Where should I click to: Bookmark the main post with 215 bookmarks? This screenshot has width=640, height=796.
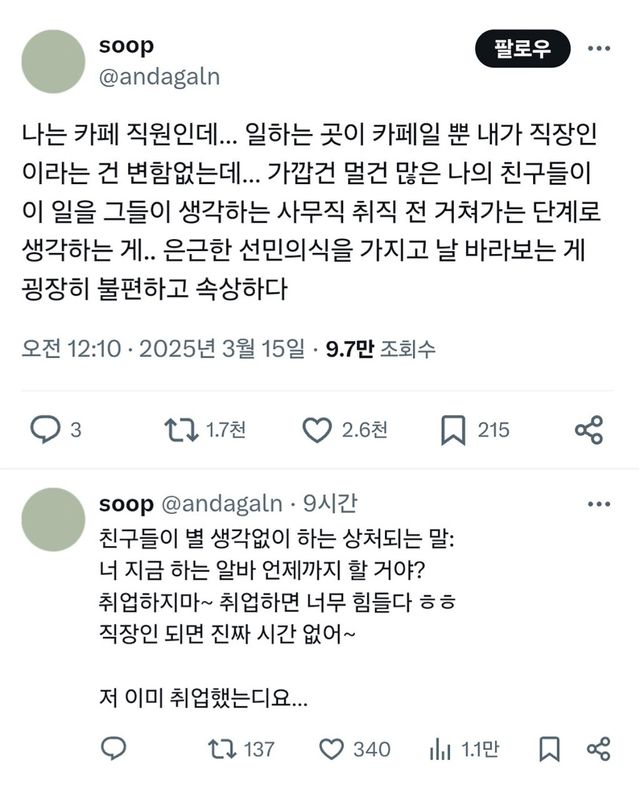(x=453, y=429)
